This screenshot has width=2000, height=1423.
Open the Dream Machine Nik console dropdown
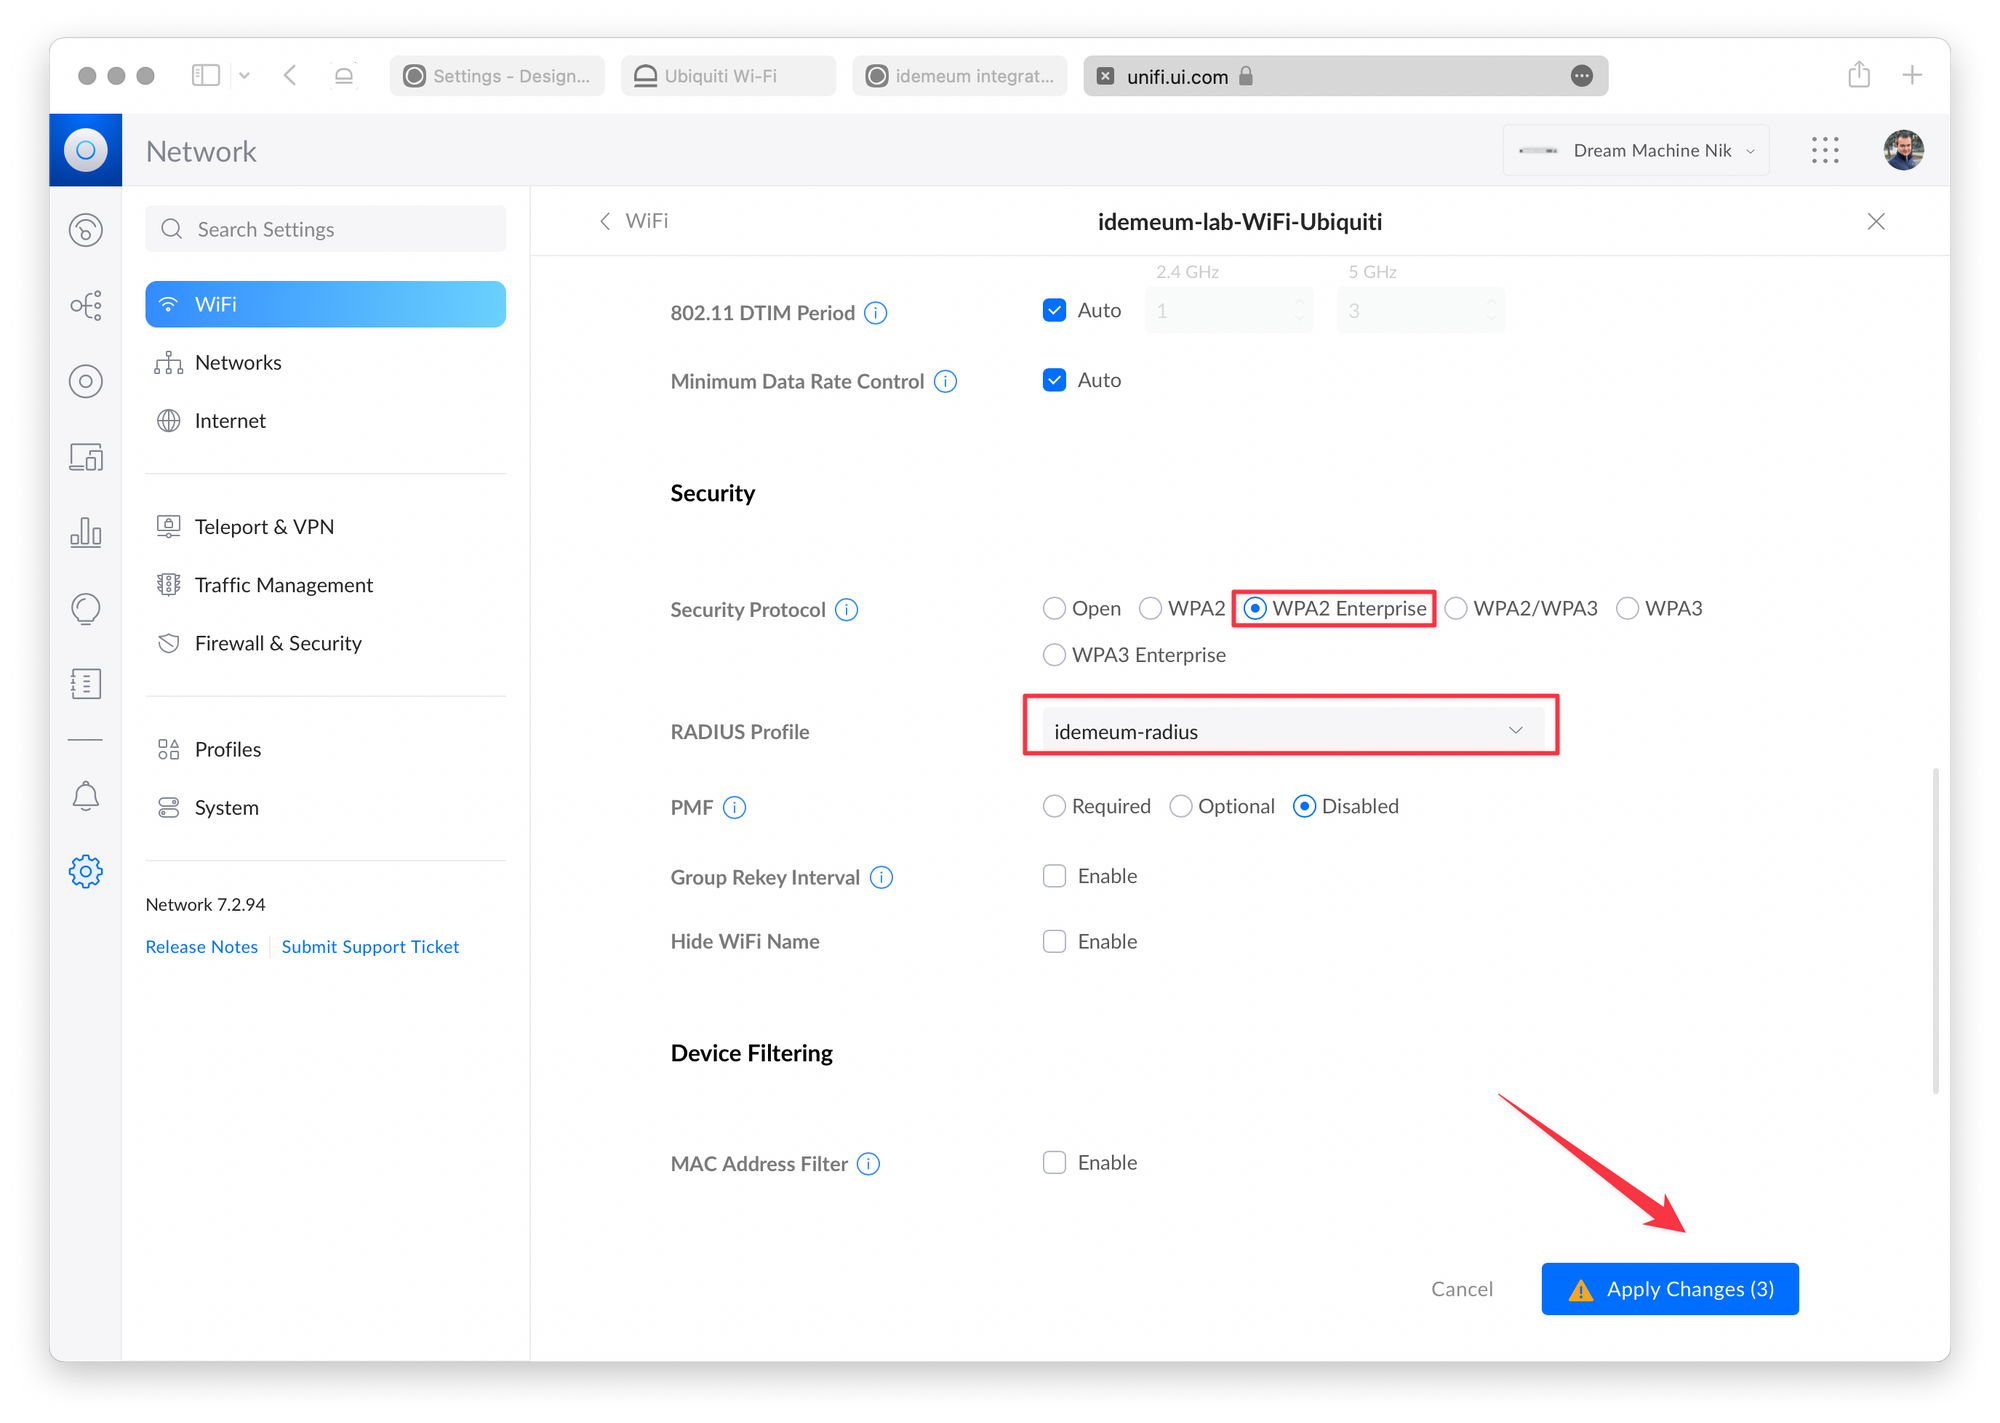tap(1636, 150)
